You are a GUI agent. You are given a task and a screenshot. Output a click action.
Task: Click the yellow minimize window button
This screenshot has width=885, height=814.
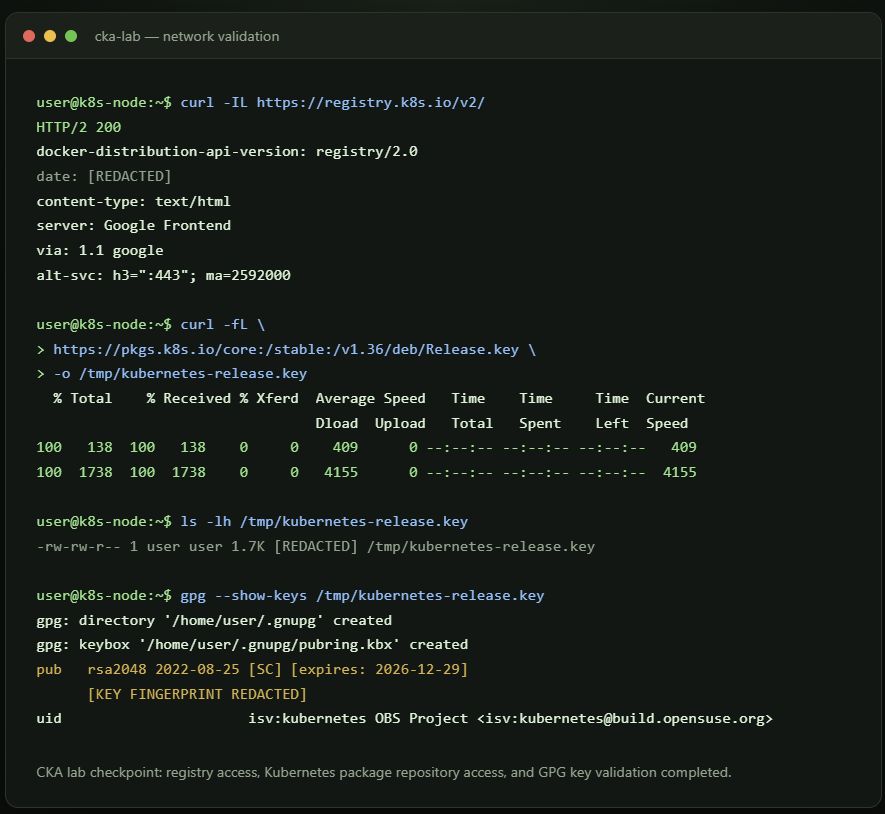[x=50, y=36]
